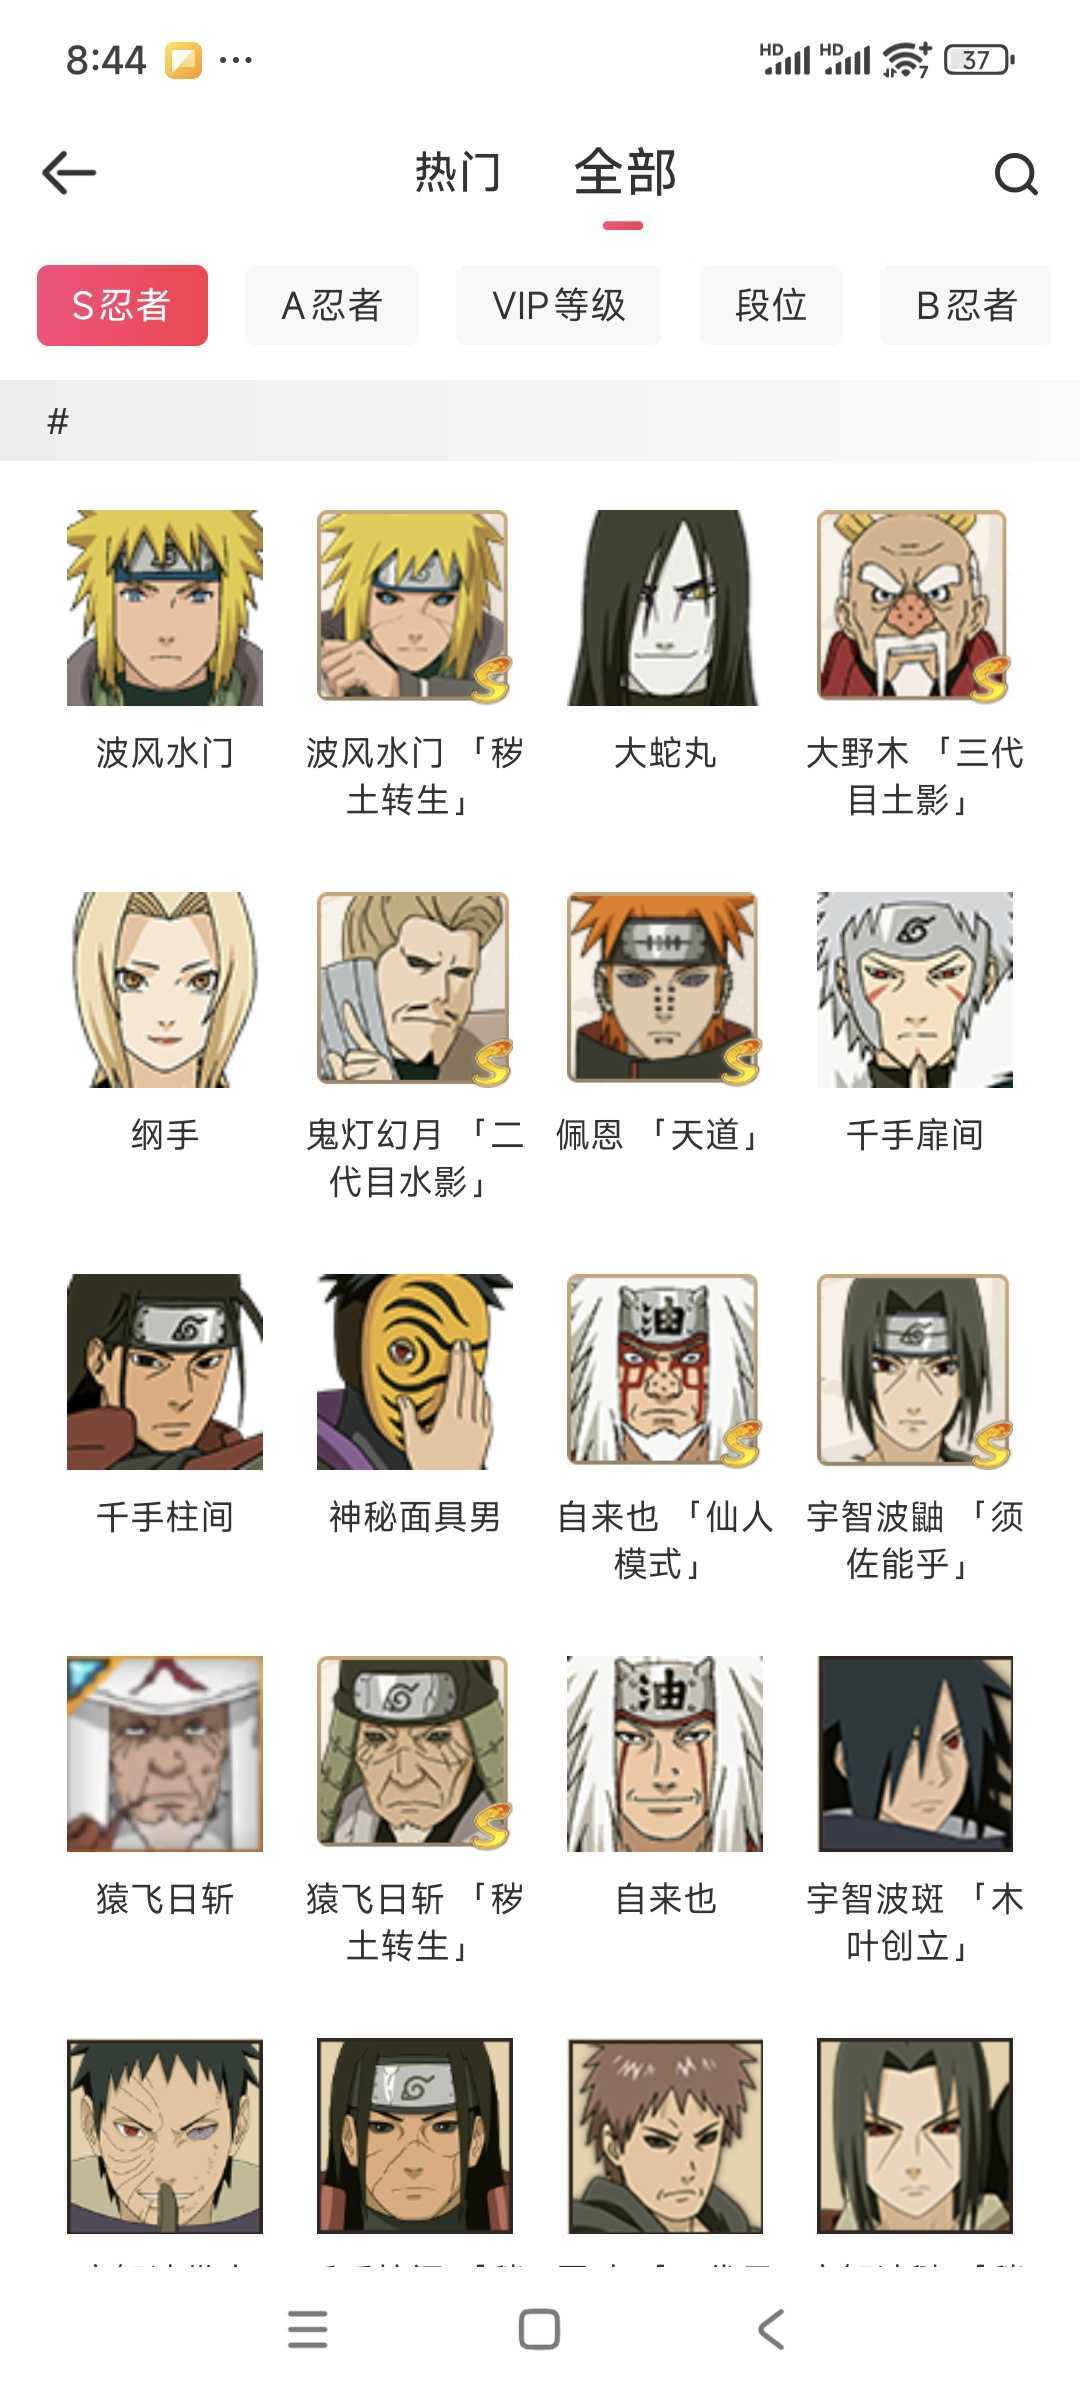Viewport: 1080px width, 2400px height.
Task: Open 波风水门 avatar without S badge
Action: click(165, 608)
